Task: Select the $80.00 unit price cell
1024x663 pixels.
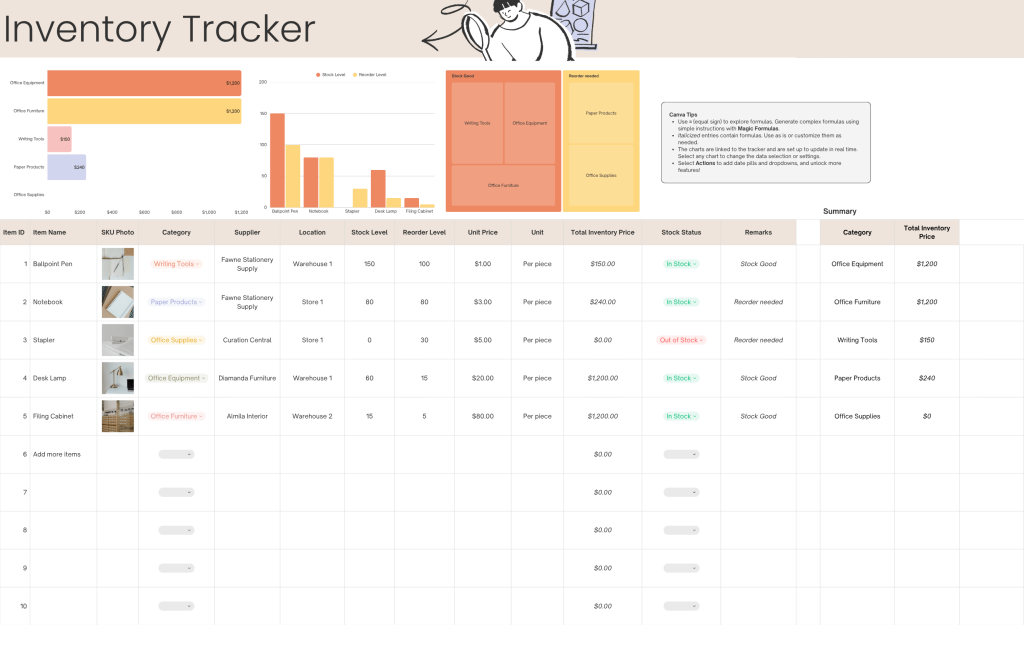Action: click(x=483, y=416)
